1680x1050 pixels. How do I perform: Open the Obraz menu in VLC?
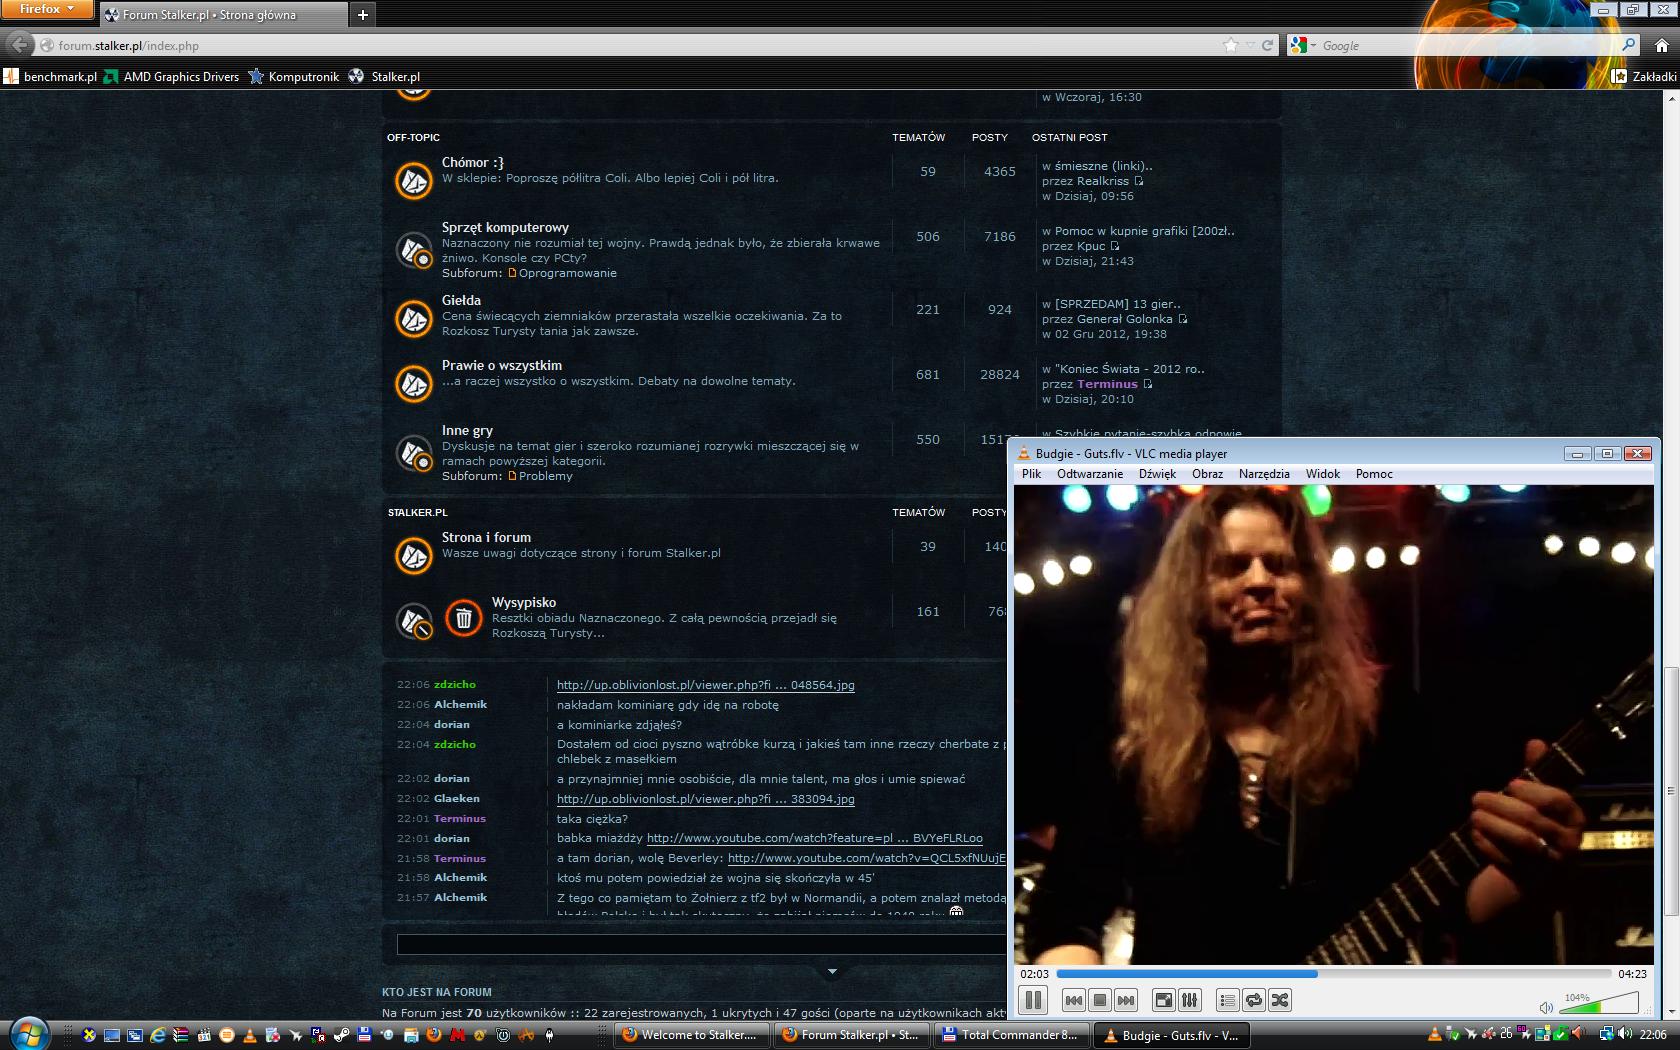[x=1207, y=474]
